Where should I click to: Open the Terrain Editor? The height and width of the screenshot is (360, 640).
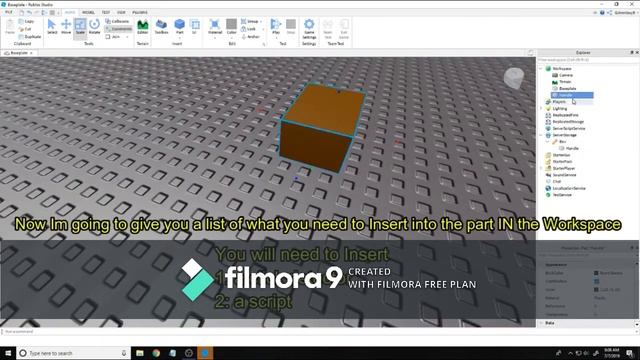tap(142, 27)
